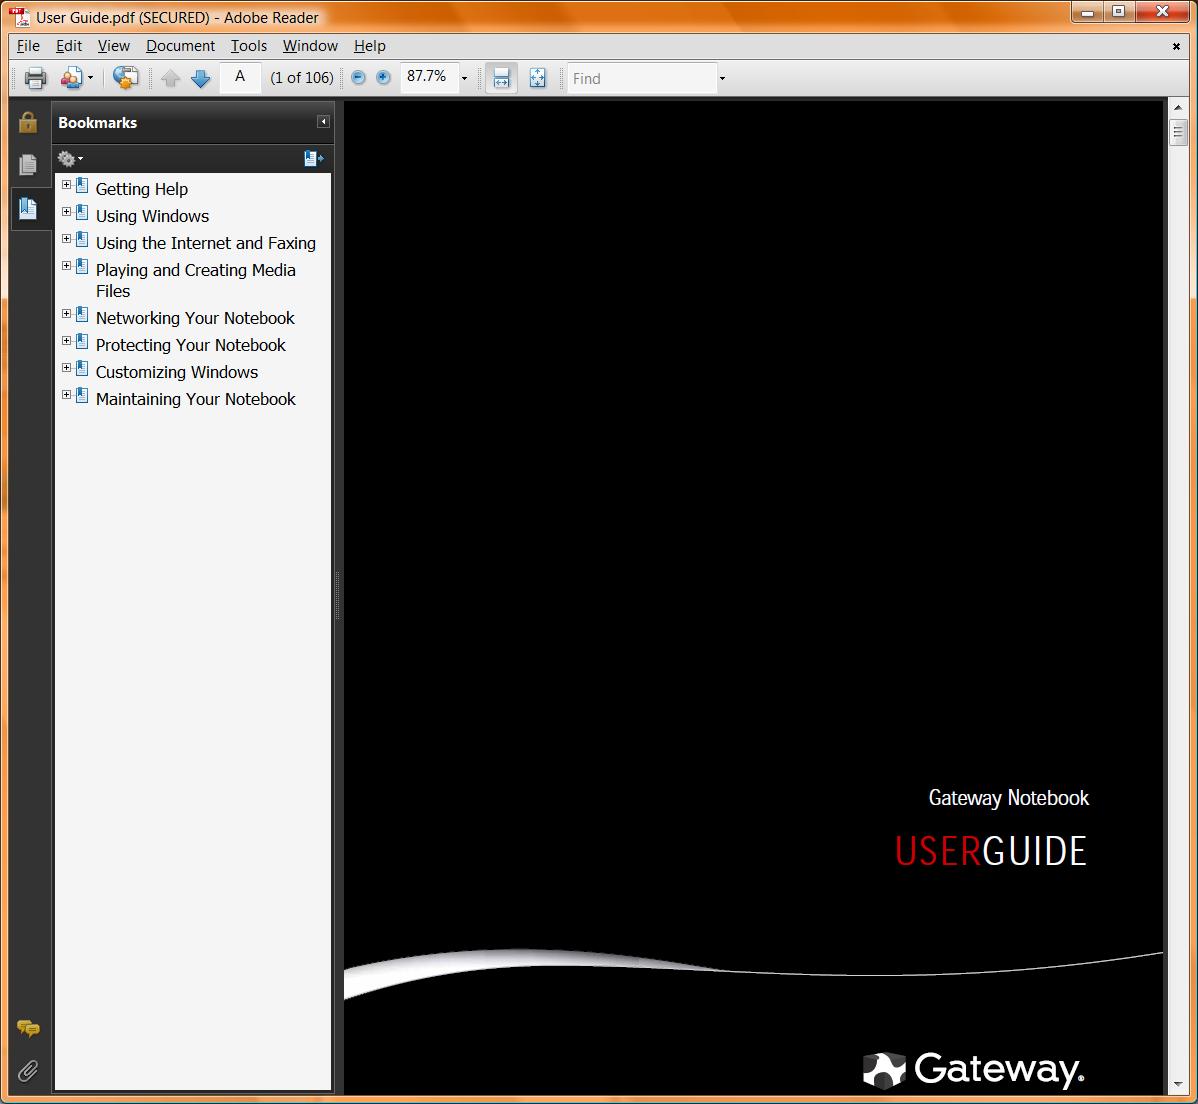Open the Find options dropdown arrow
The height and width of the screenshot is (1104, 1198).
pyautogui.click(x=722, y=78)
